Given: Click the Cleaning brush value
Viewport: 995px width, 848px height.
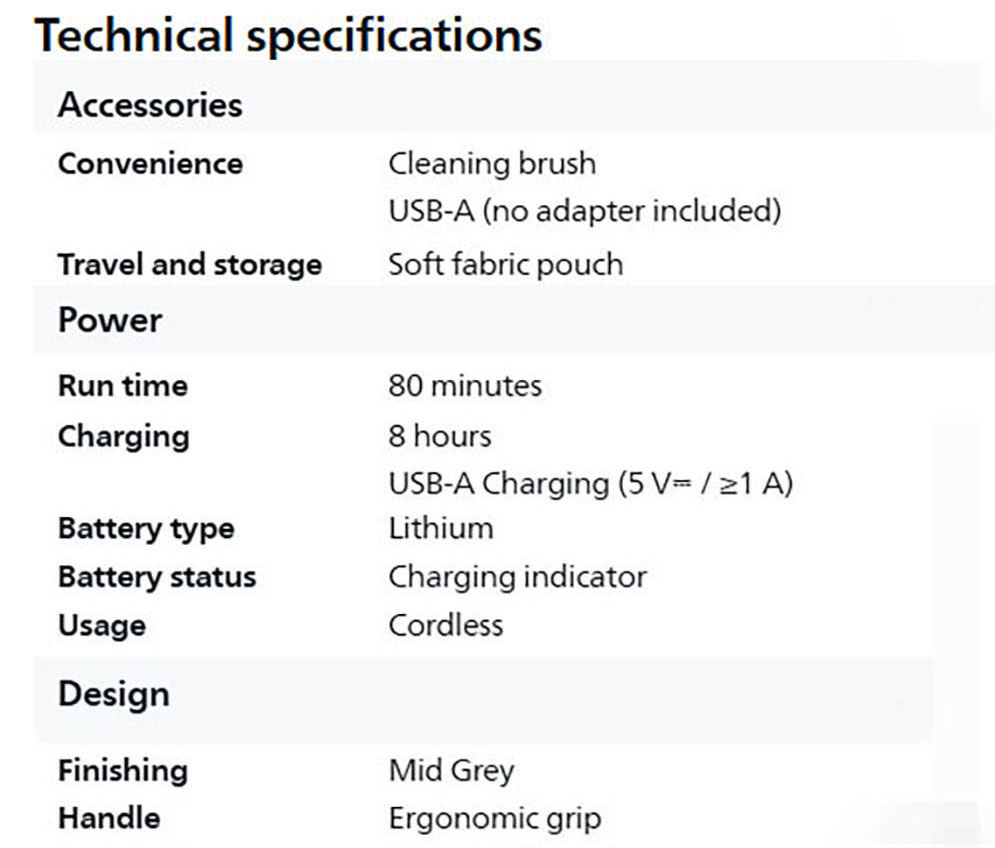Looking at the screenshot, I should point(491,163).
